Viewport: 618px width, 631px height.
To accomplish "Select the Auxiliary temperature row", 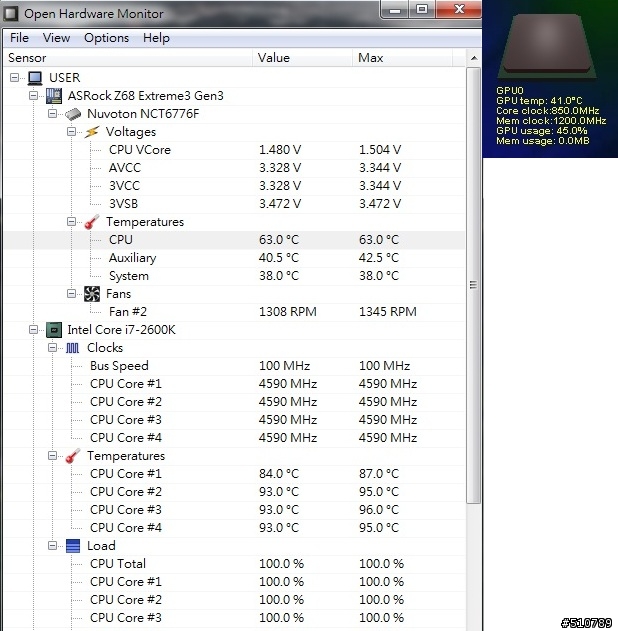I will (x=235, y=258).
